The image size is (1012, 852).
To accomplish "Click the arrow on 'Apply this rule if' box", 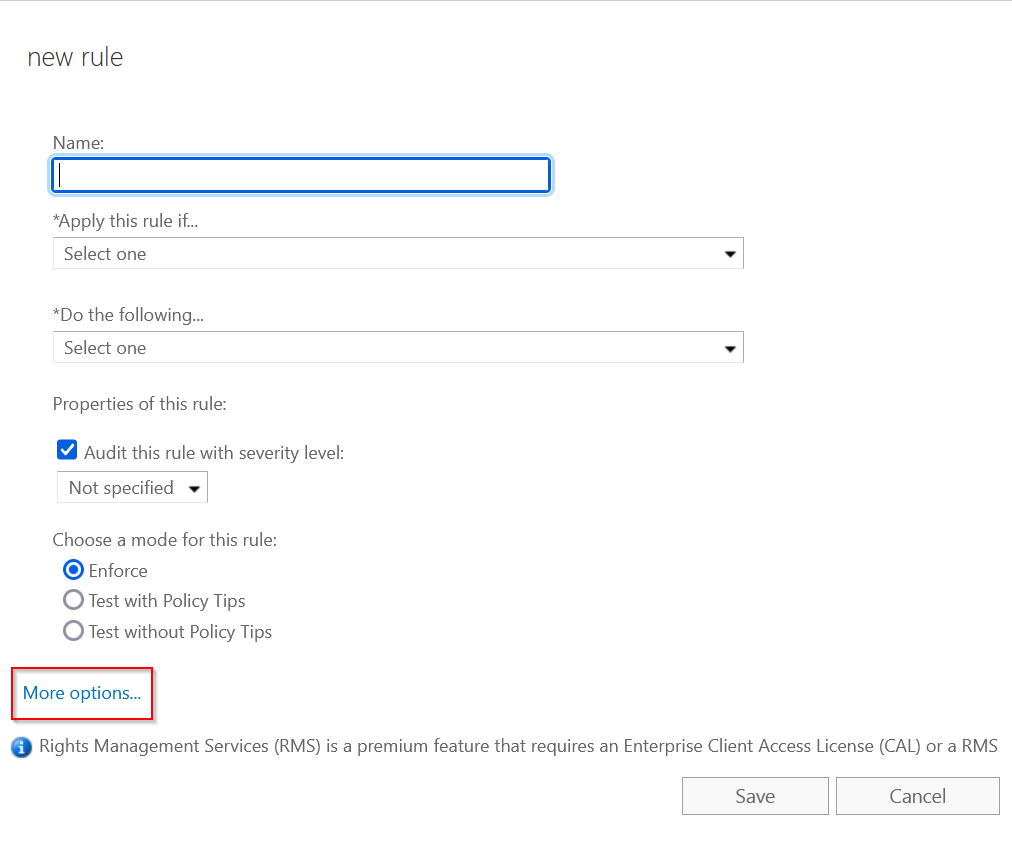I will [x=730, y=255].
